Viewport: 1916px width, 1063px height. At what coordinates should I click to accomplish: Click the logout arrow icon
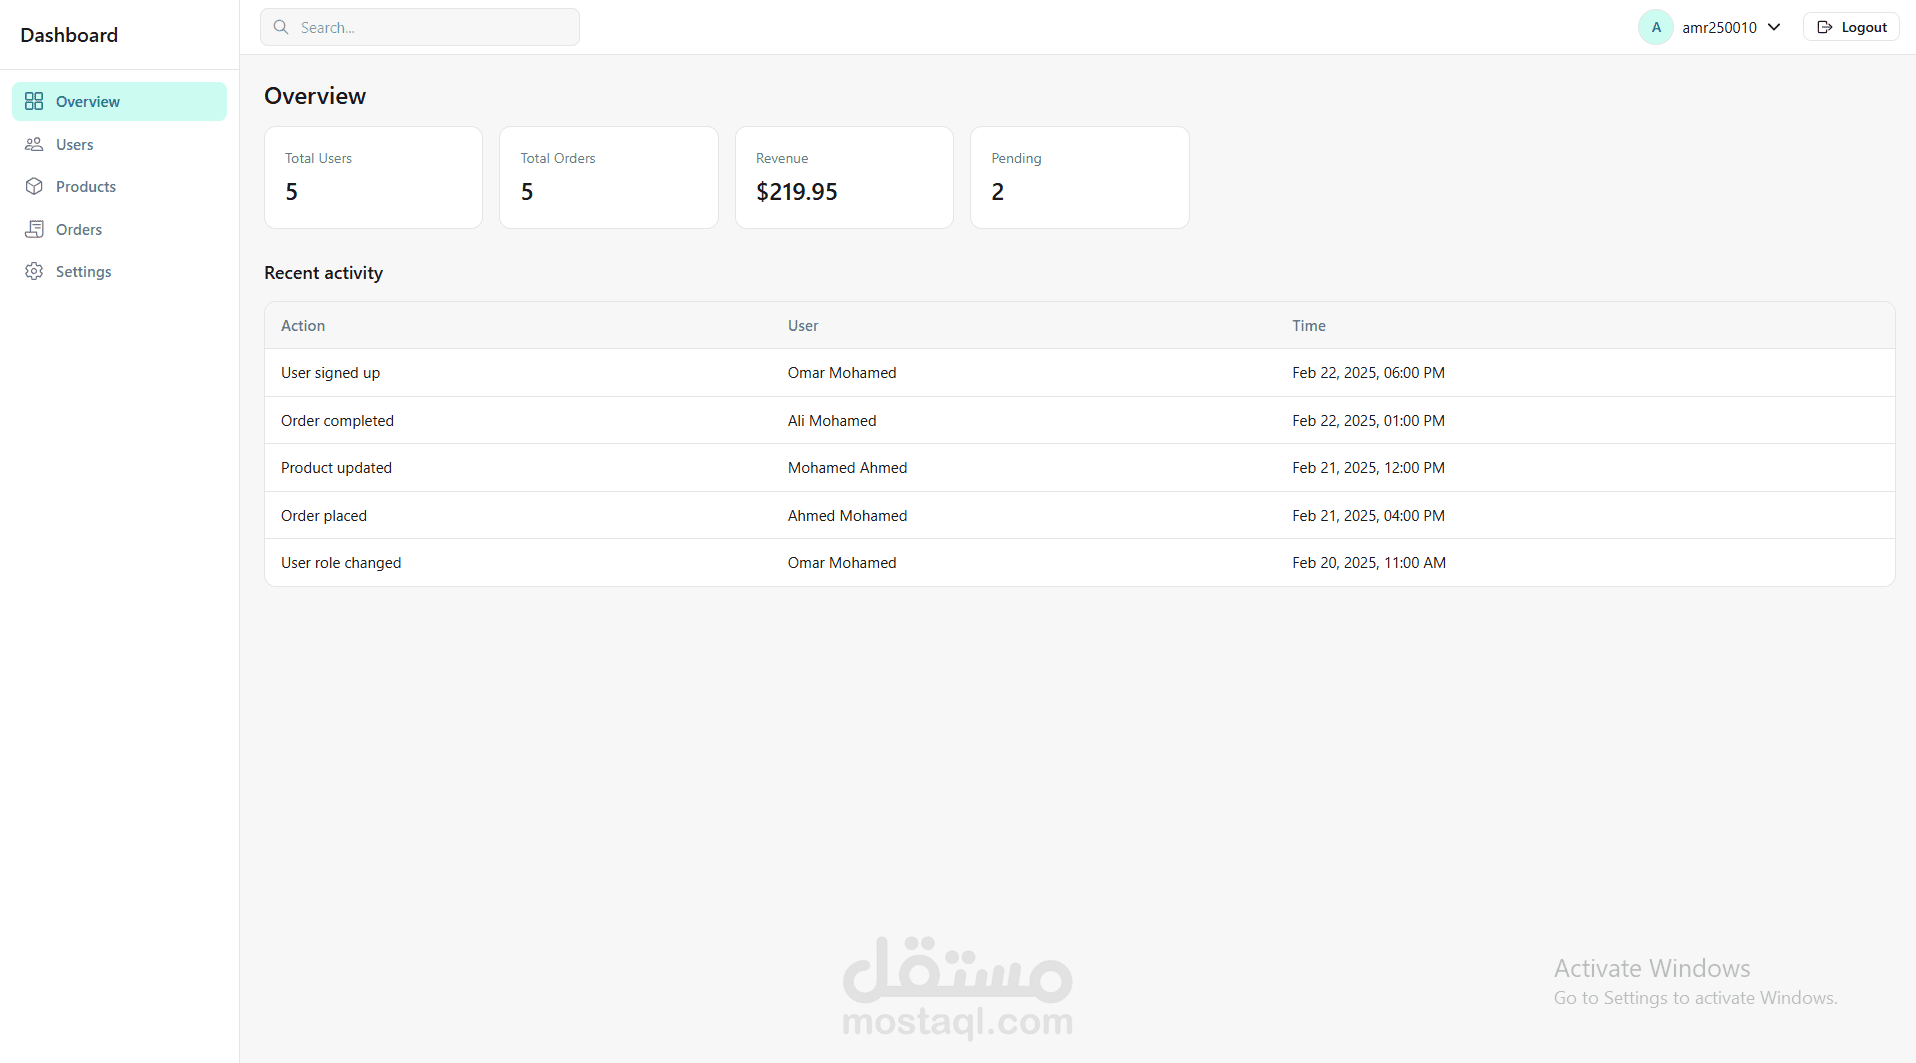click(x=1825, y=27)
